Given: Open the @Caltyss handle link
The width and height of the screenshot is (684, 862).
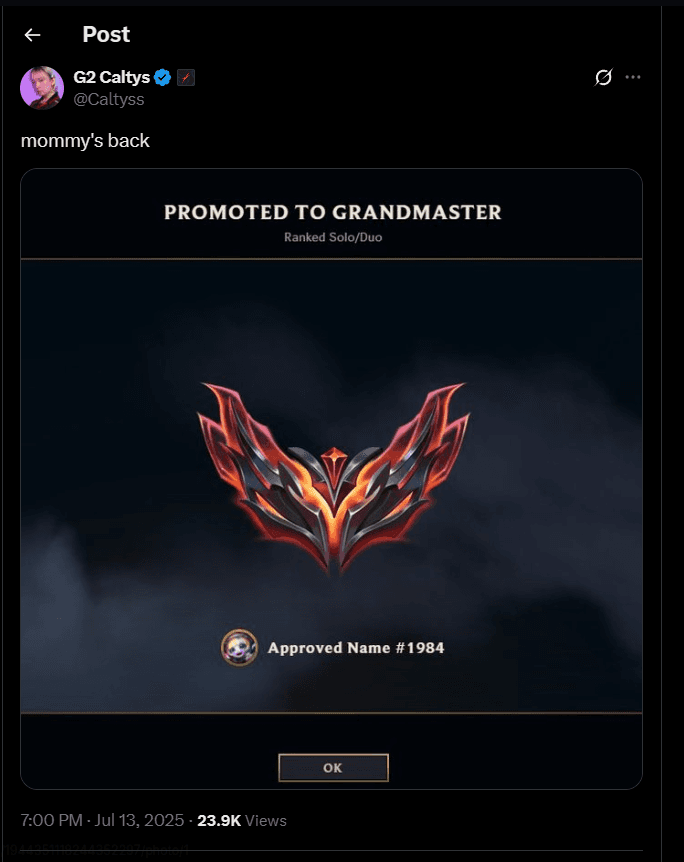Looking at the screenshot, I should tap(109, 100).
